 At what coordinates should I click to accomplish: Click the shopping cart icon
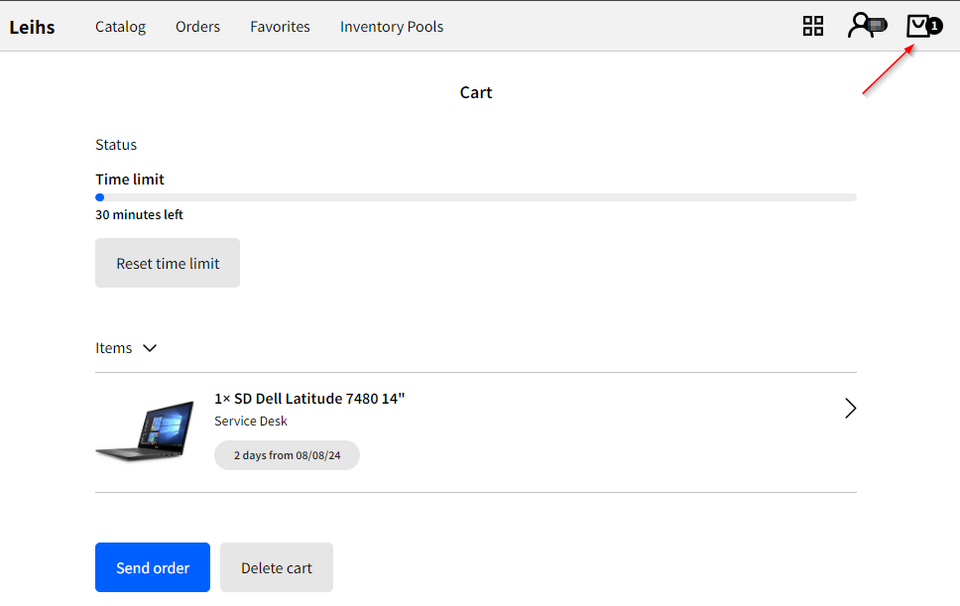918,26
